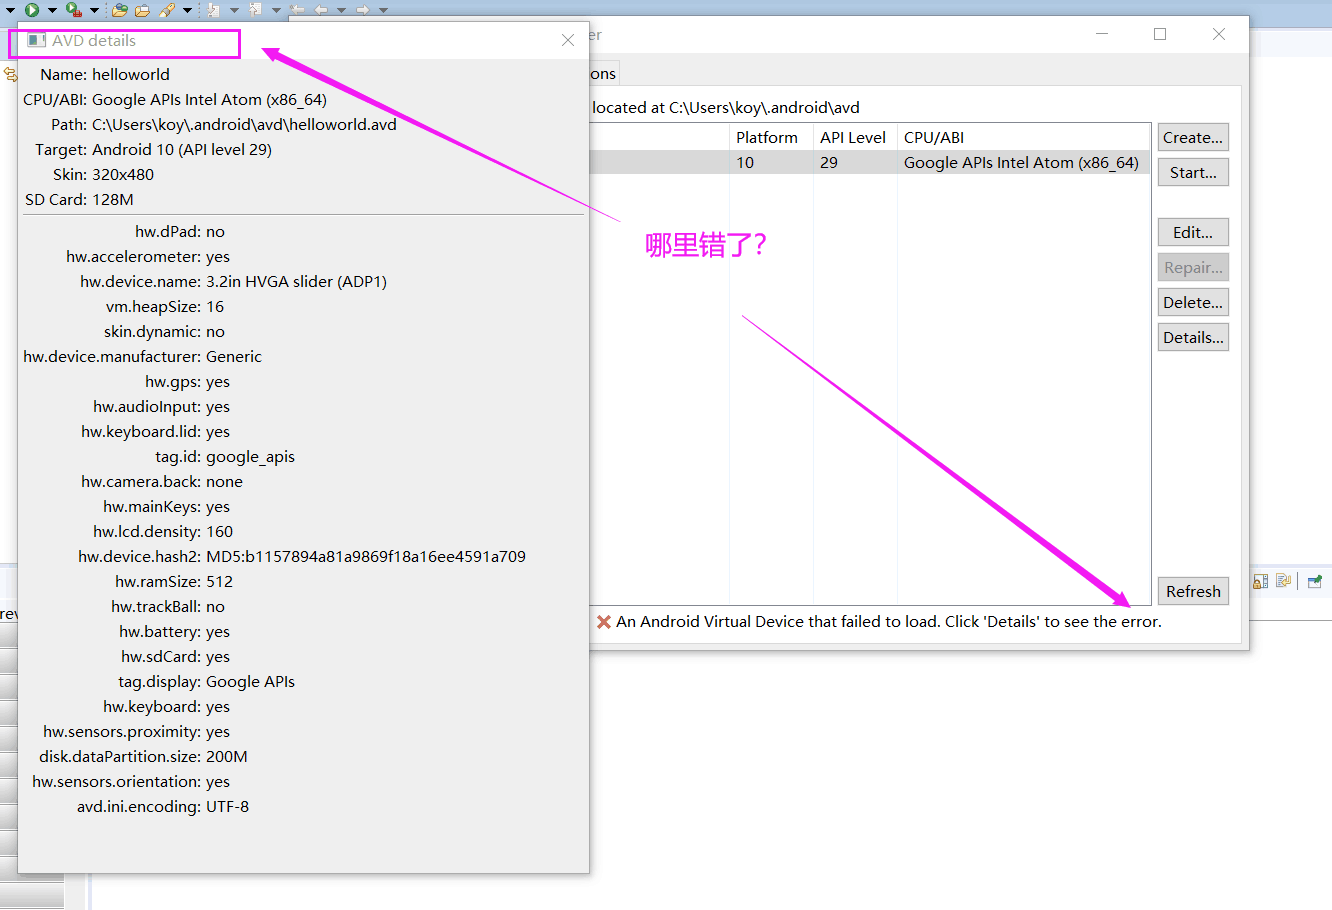Click the 'Android 10 (API level 29)' target text
The width and height of the screenshot is (1332, 910).
(x=182, y=149)
